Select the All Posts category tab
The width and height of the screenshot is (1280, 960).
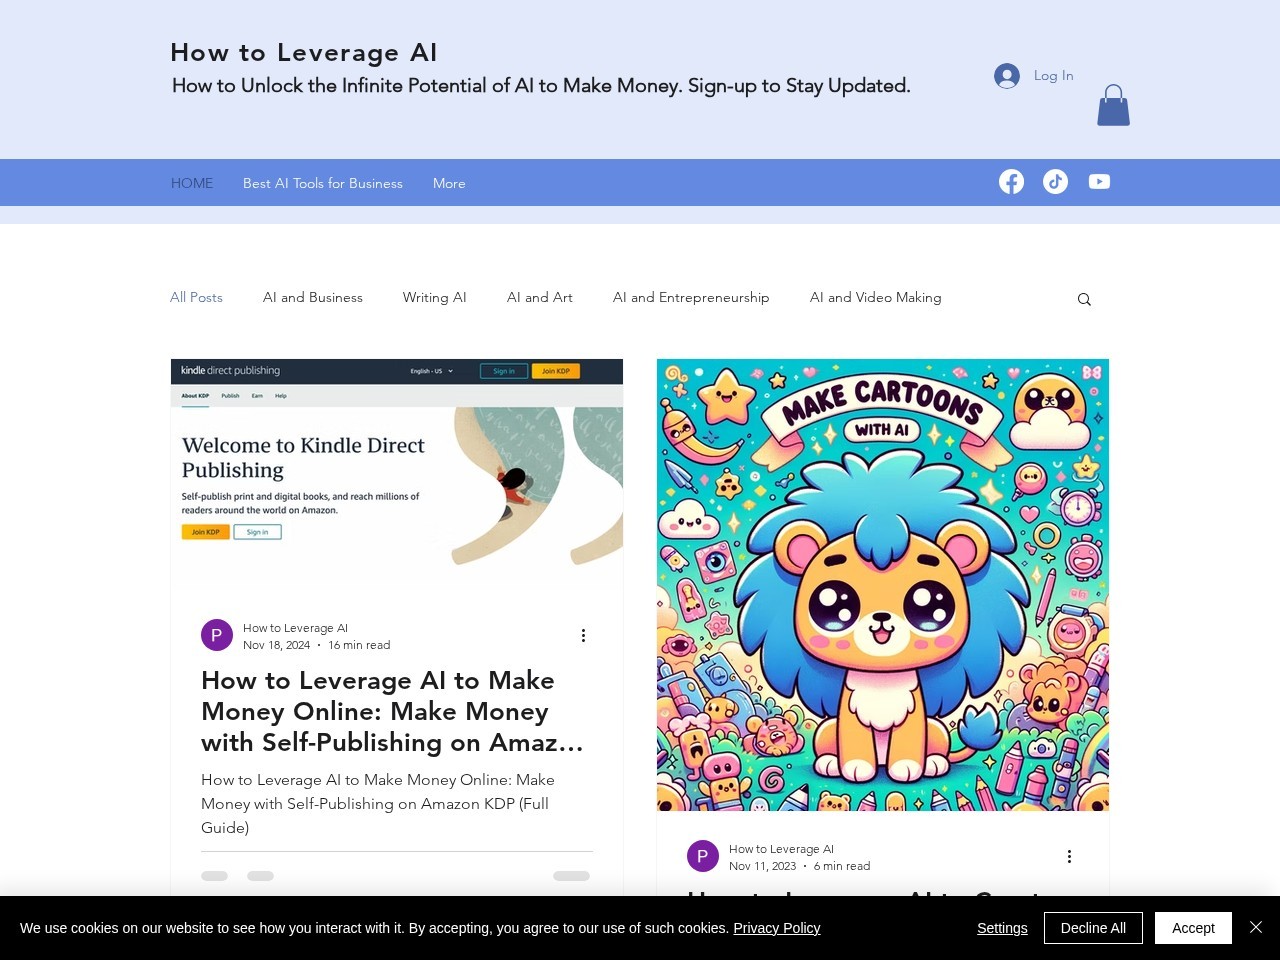[x=196, y=297]
